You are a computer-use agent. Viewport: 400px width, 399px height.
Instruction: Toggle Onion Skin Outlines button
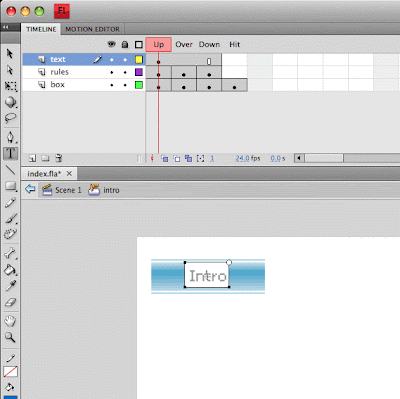(x=177, y=159)
